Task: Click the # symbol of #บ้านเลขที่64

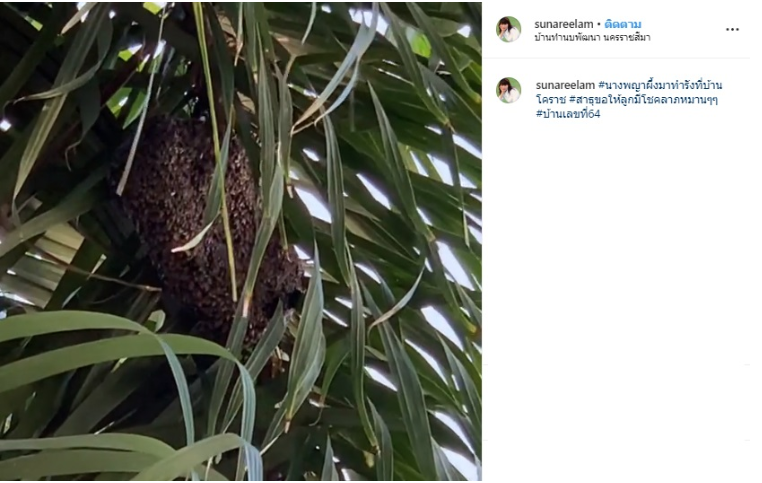Action: pos(539,114)
